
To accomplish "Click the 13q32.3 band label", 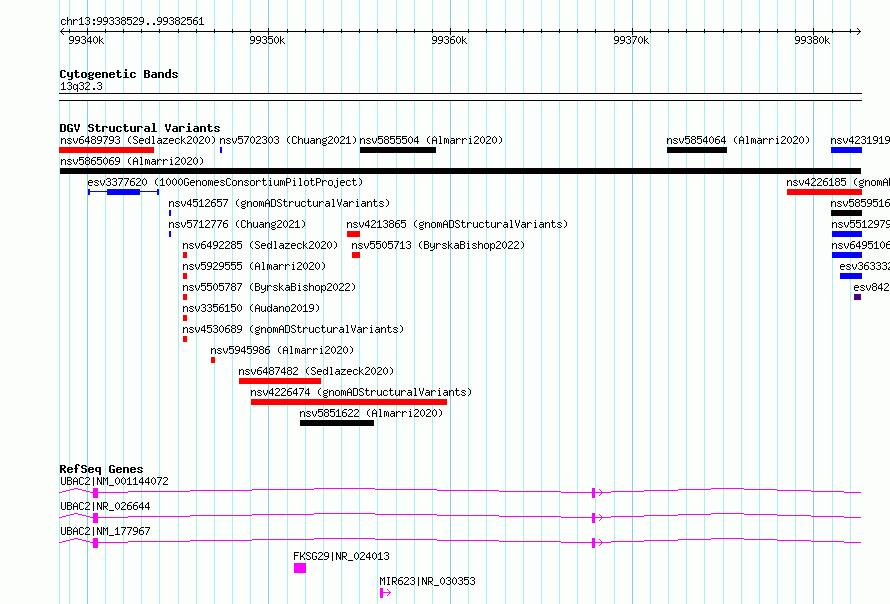I will [81, 86].
